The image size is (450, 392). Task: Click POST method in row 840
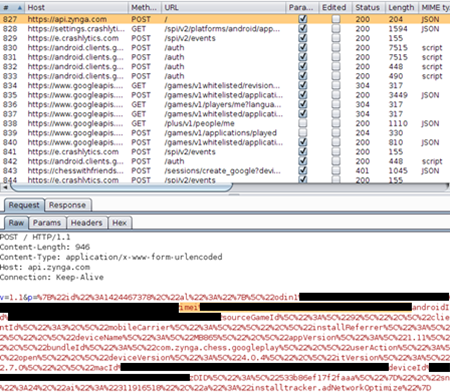(x=141, y=142)
